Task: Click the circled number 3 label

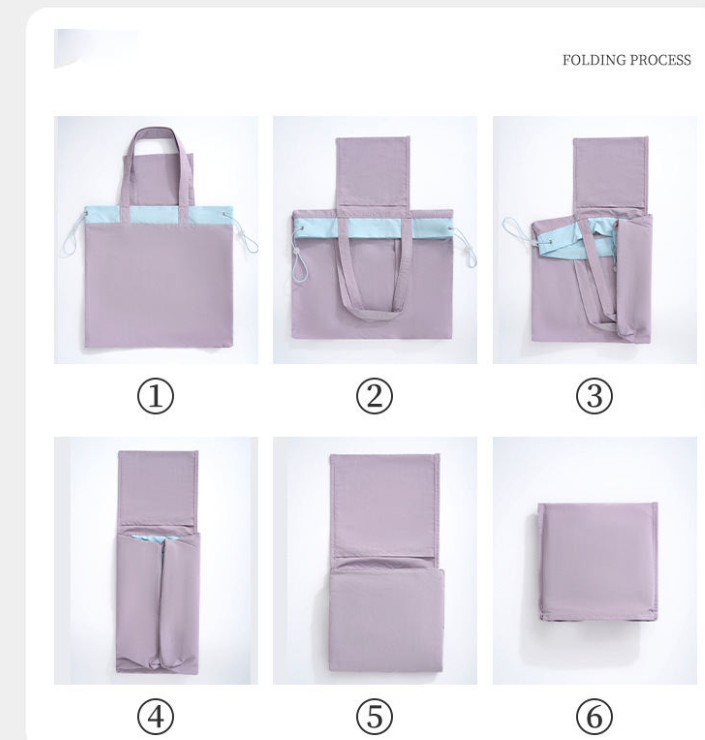Action: click(595, 396)
